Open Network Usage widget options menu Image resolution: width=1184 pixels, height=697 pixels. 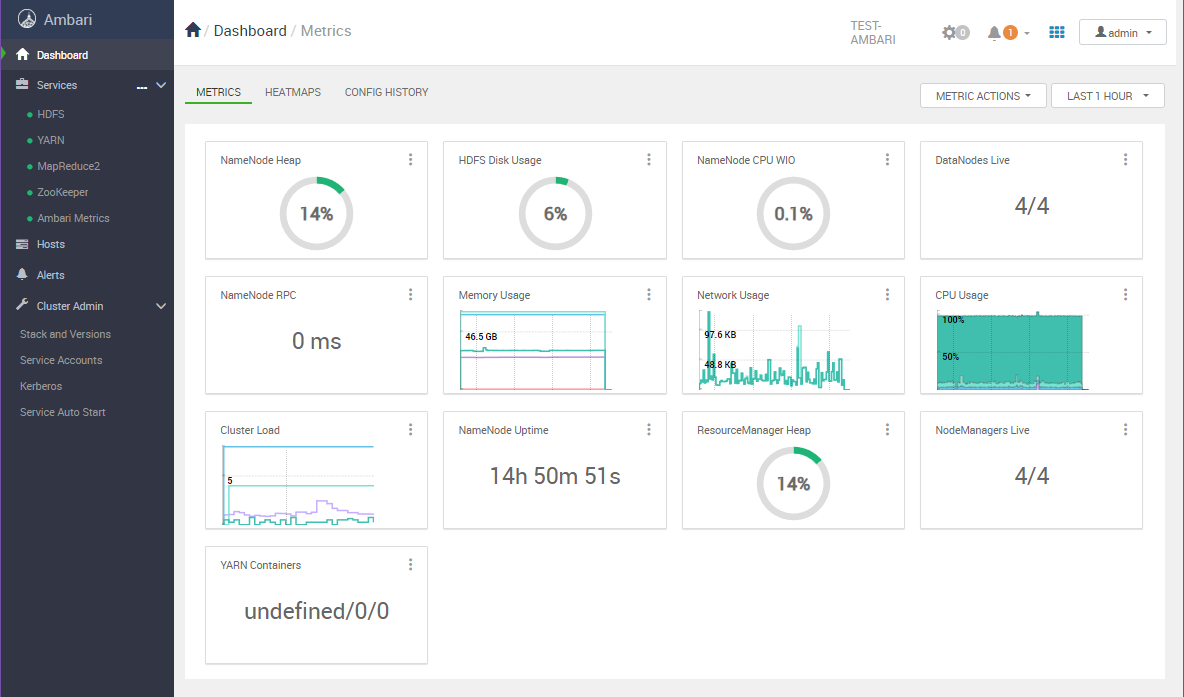pos(887,294)
